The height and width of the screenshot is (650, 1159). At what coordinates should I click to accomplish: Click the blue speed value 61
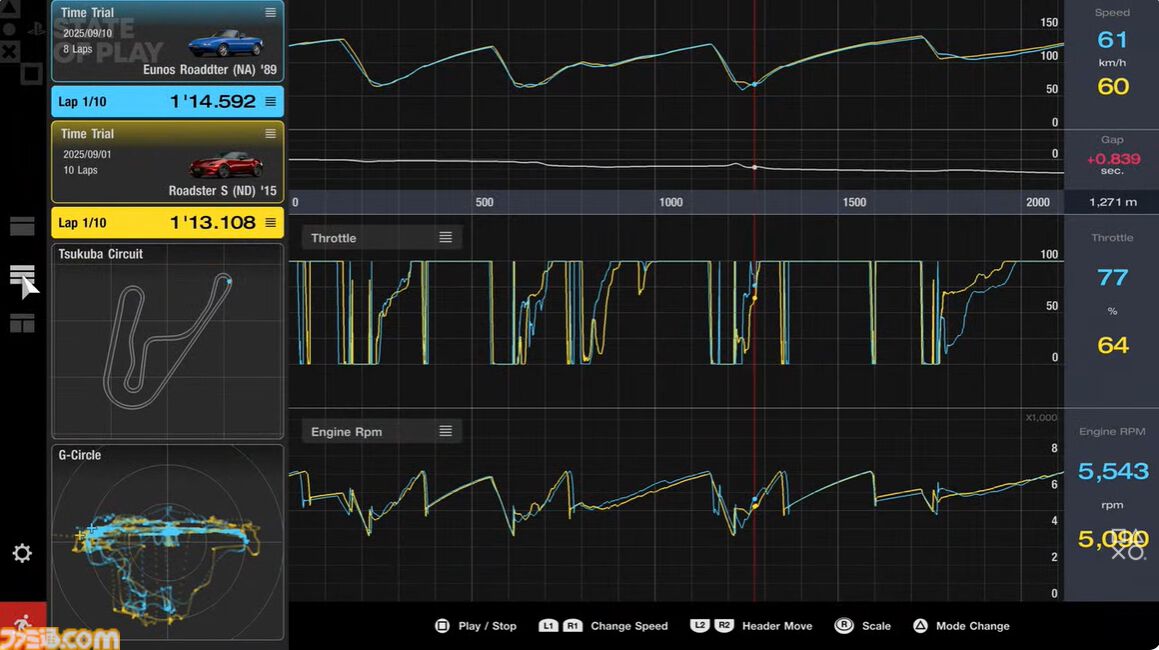tap(1112, 39)
